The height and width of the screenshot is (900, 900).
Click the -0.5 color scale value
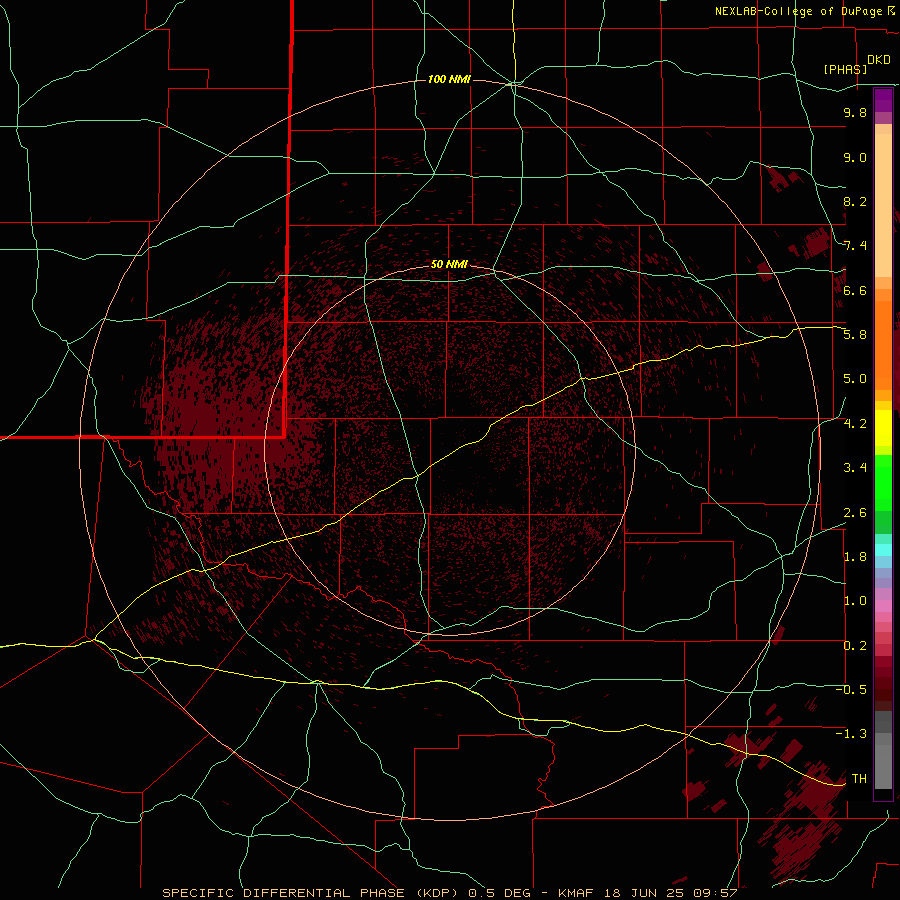[851, 690]
